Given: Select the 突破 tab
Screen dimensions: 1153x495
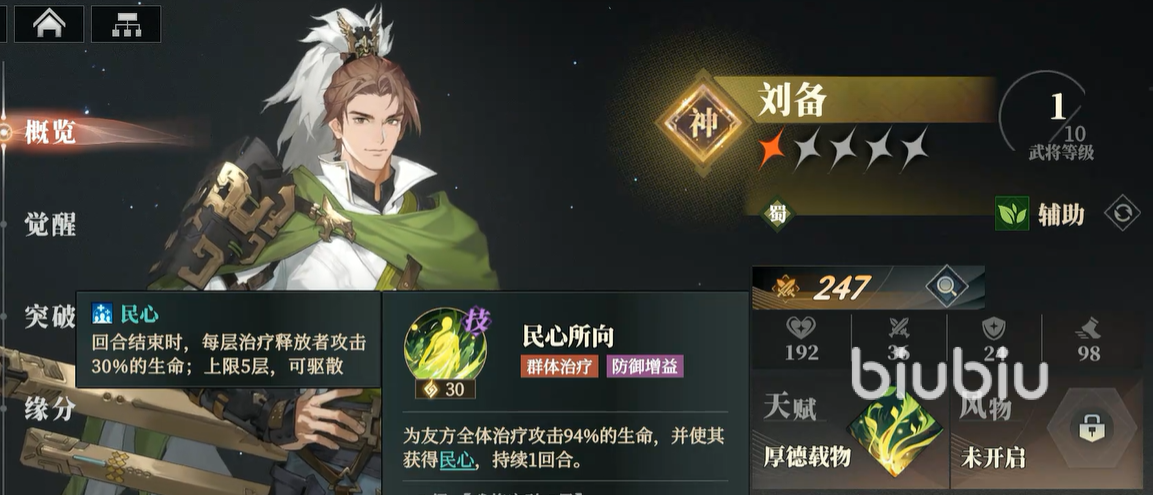Looking at the screenshot, I should coord(50,317).
